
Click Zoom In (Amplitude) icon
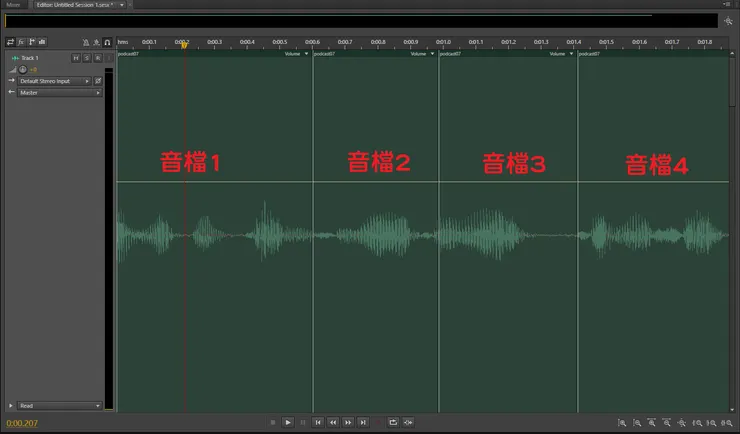click(622, 423)
